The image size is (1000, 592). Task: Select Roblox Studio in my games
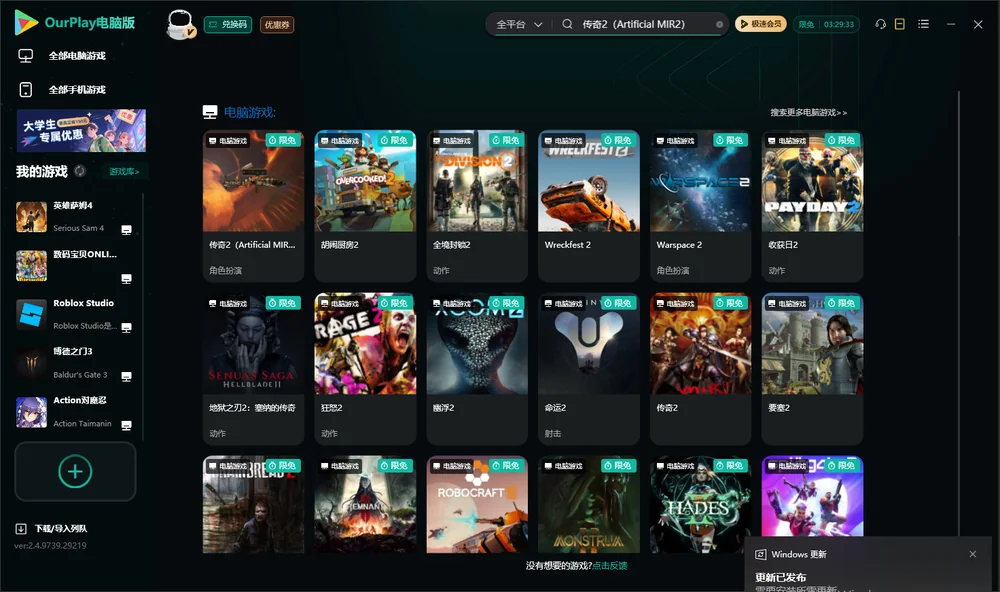(x=75, y=314)
